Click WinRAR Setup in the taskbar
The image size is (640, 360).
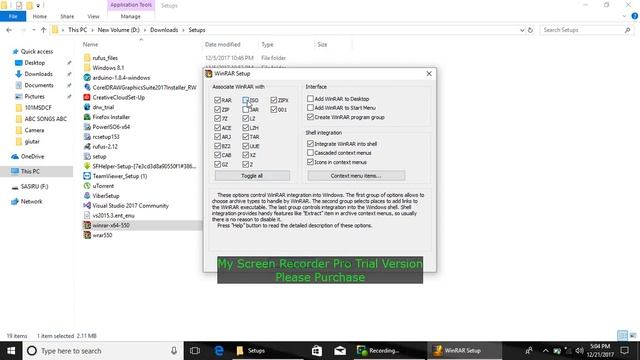tap(464, 351)
